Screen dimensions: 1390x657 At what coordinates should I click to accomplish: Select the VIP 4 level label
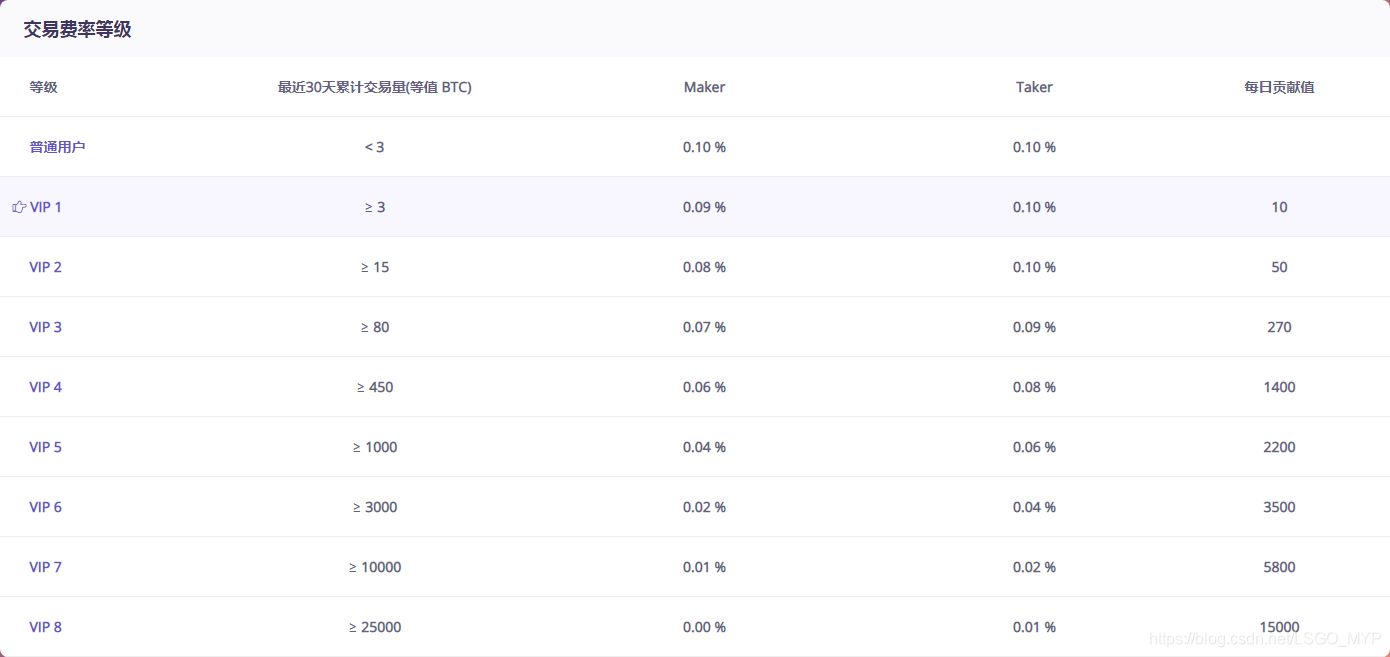tap(46, 387)
